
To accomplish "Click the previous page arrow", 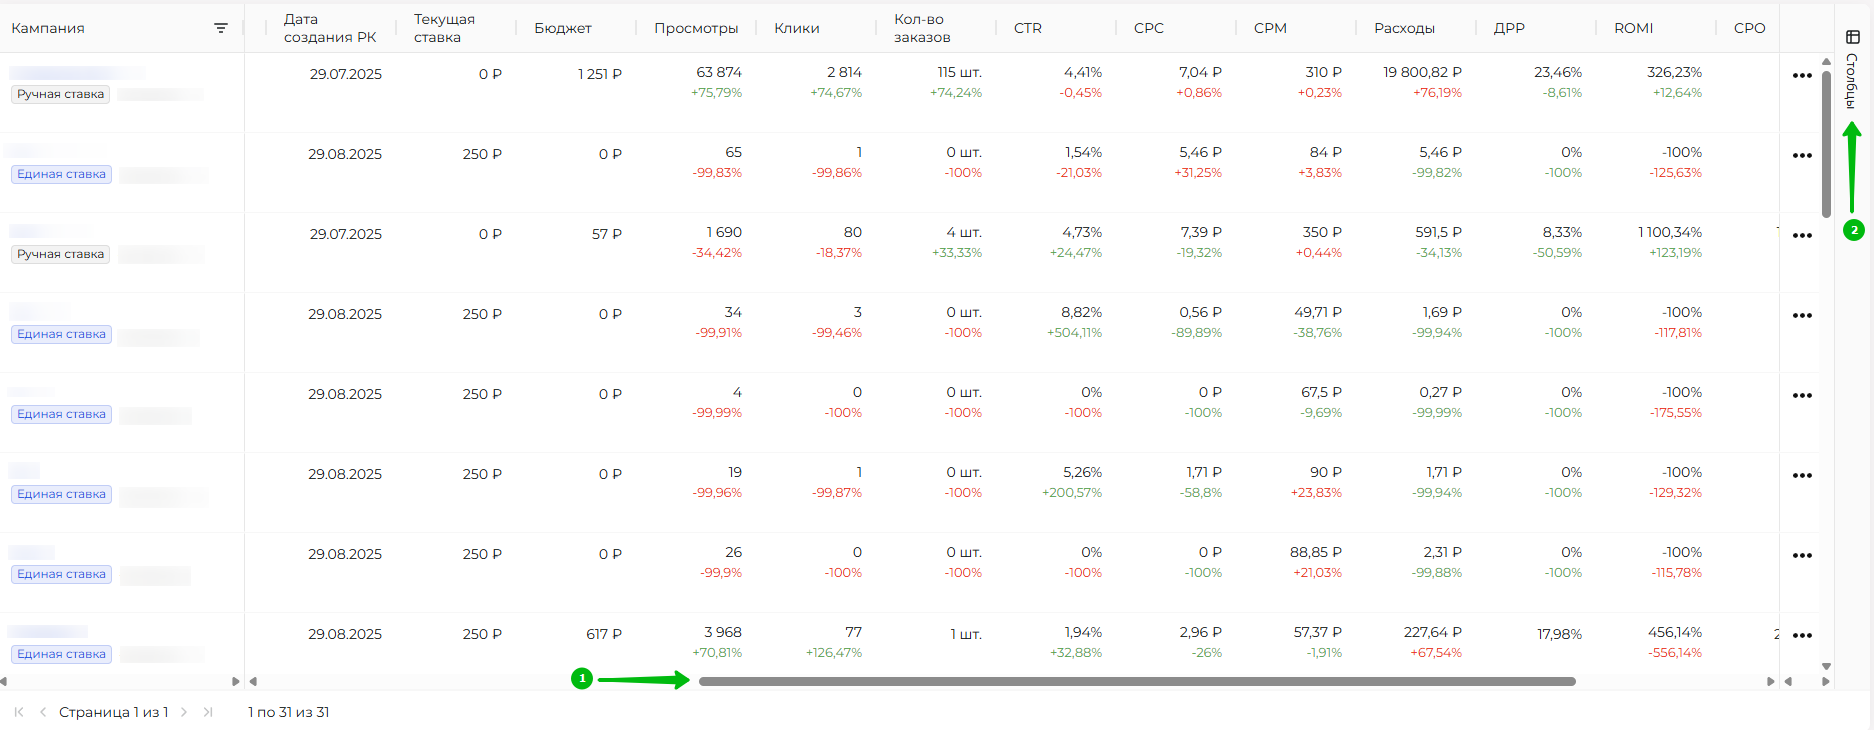I will 43,712.
